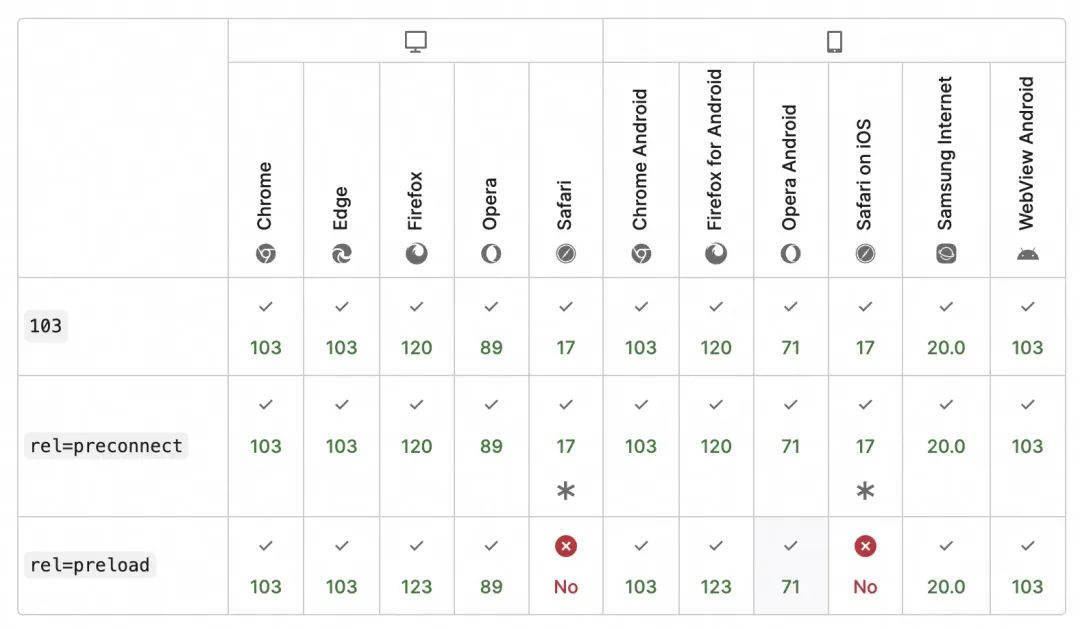Click the red X in desktop Safari rel=preload cell
The image size is (1080, 629).
point(566,546)
